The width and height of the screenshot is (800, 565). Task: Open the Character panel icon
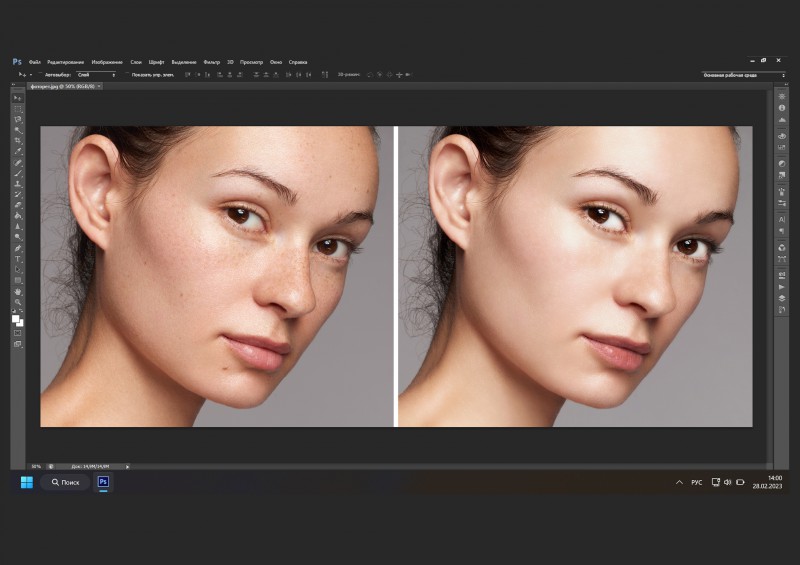coord(782,219)
